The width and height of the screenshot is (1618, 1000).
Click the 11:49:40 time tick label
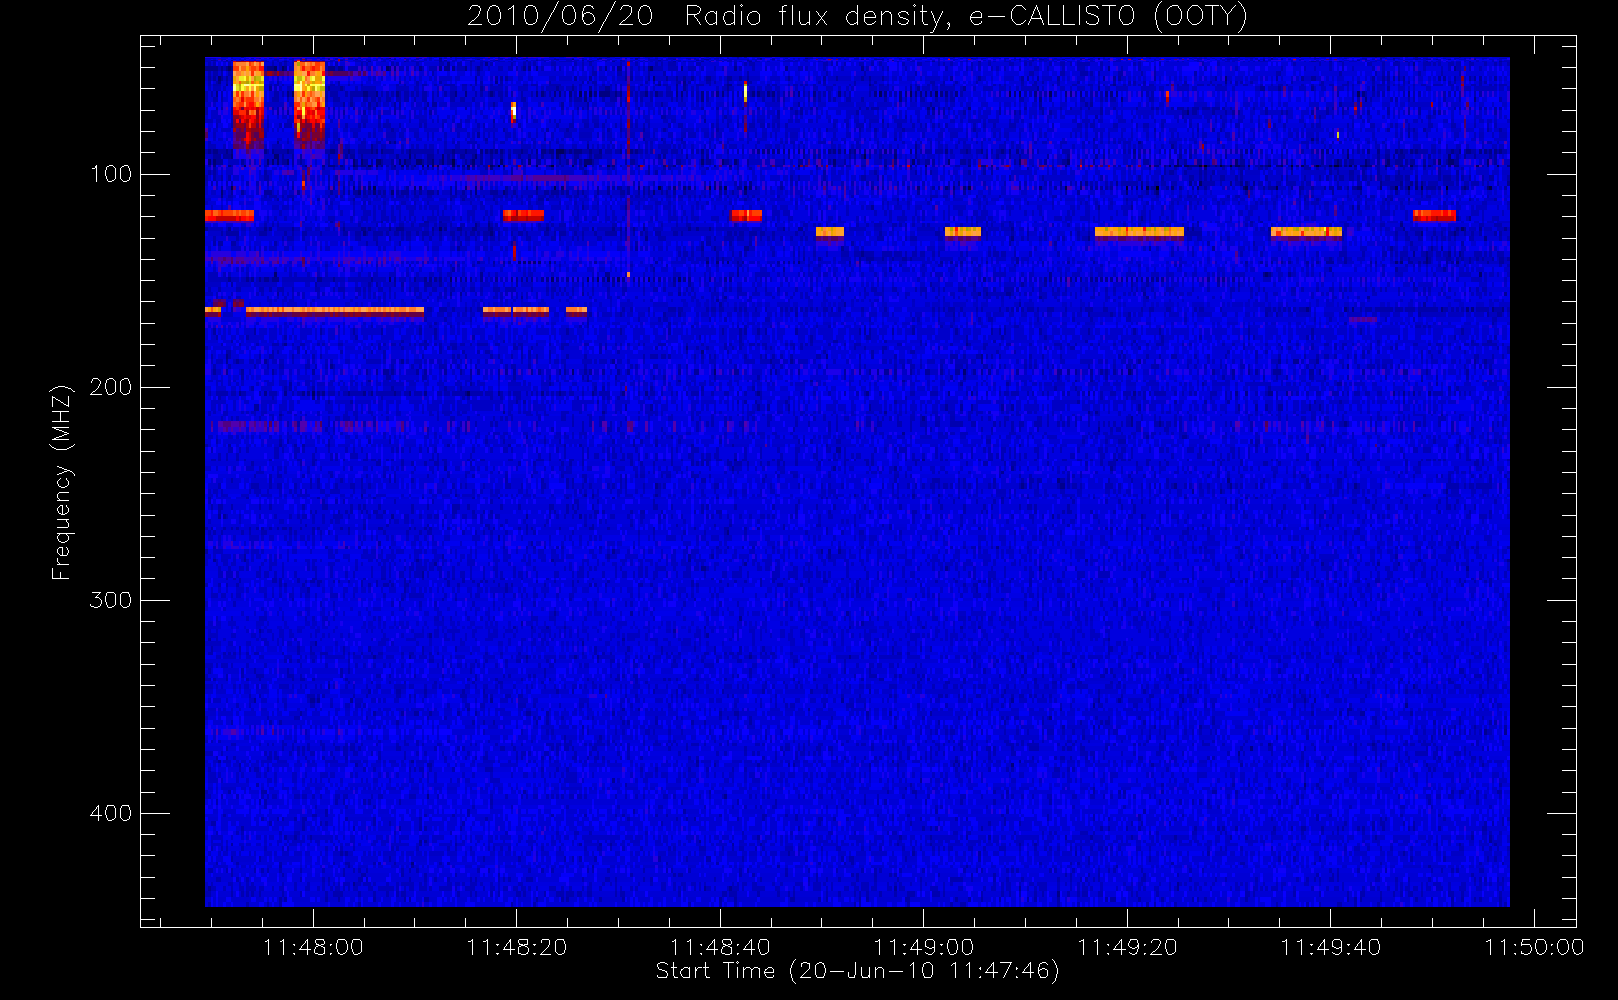click(1330, 947)
